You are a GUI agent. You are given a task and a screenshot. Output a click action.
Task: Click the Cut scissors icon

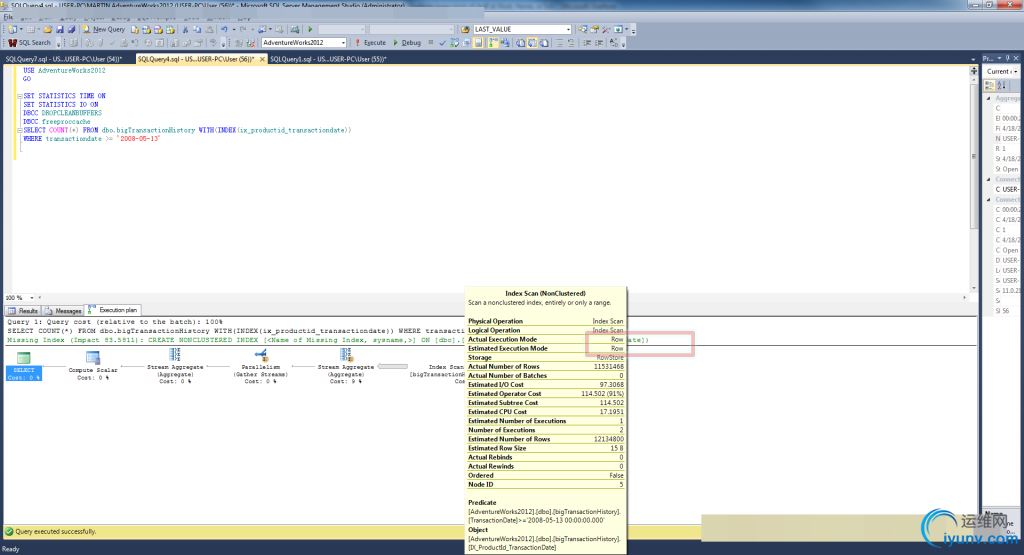(x=185, y=29)
